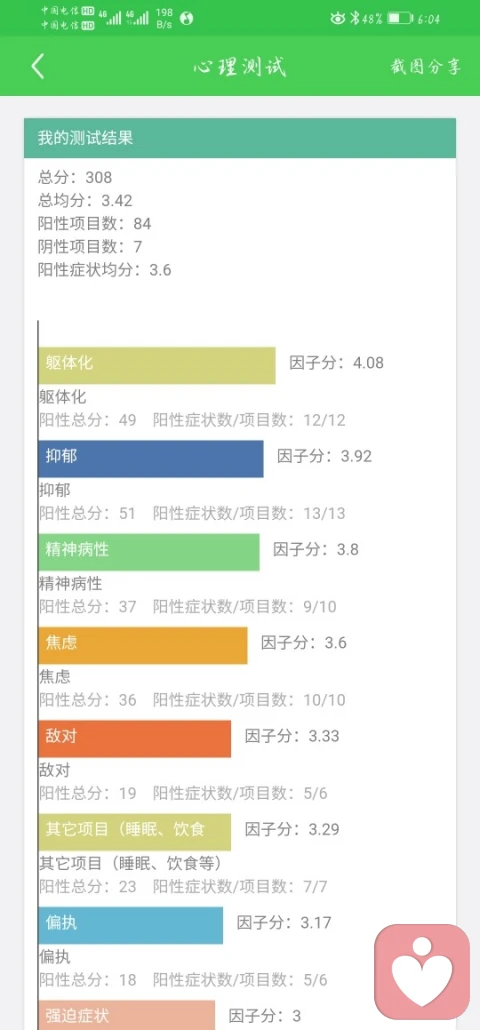Select the orange 焦虑 bar
This screenshot has height=1030, width=480.
tap(143, 645)
